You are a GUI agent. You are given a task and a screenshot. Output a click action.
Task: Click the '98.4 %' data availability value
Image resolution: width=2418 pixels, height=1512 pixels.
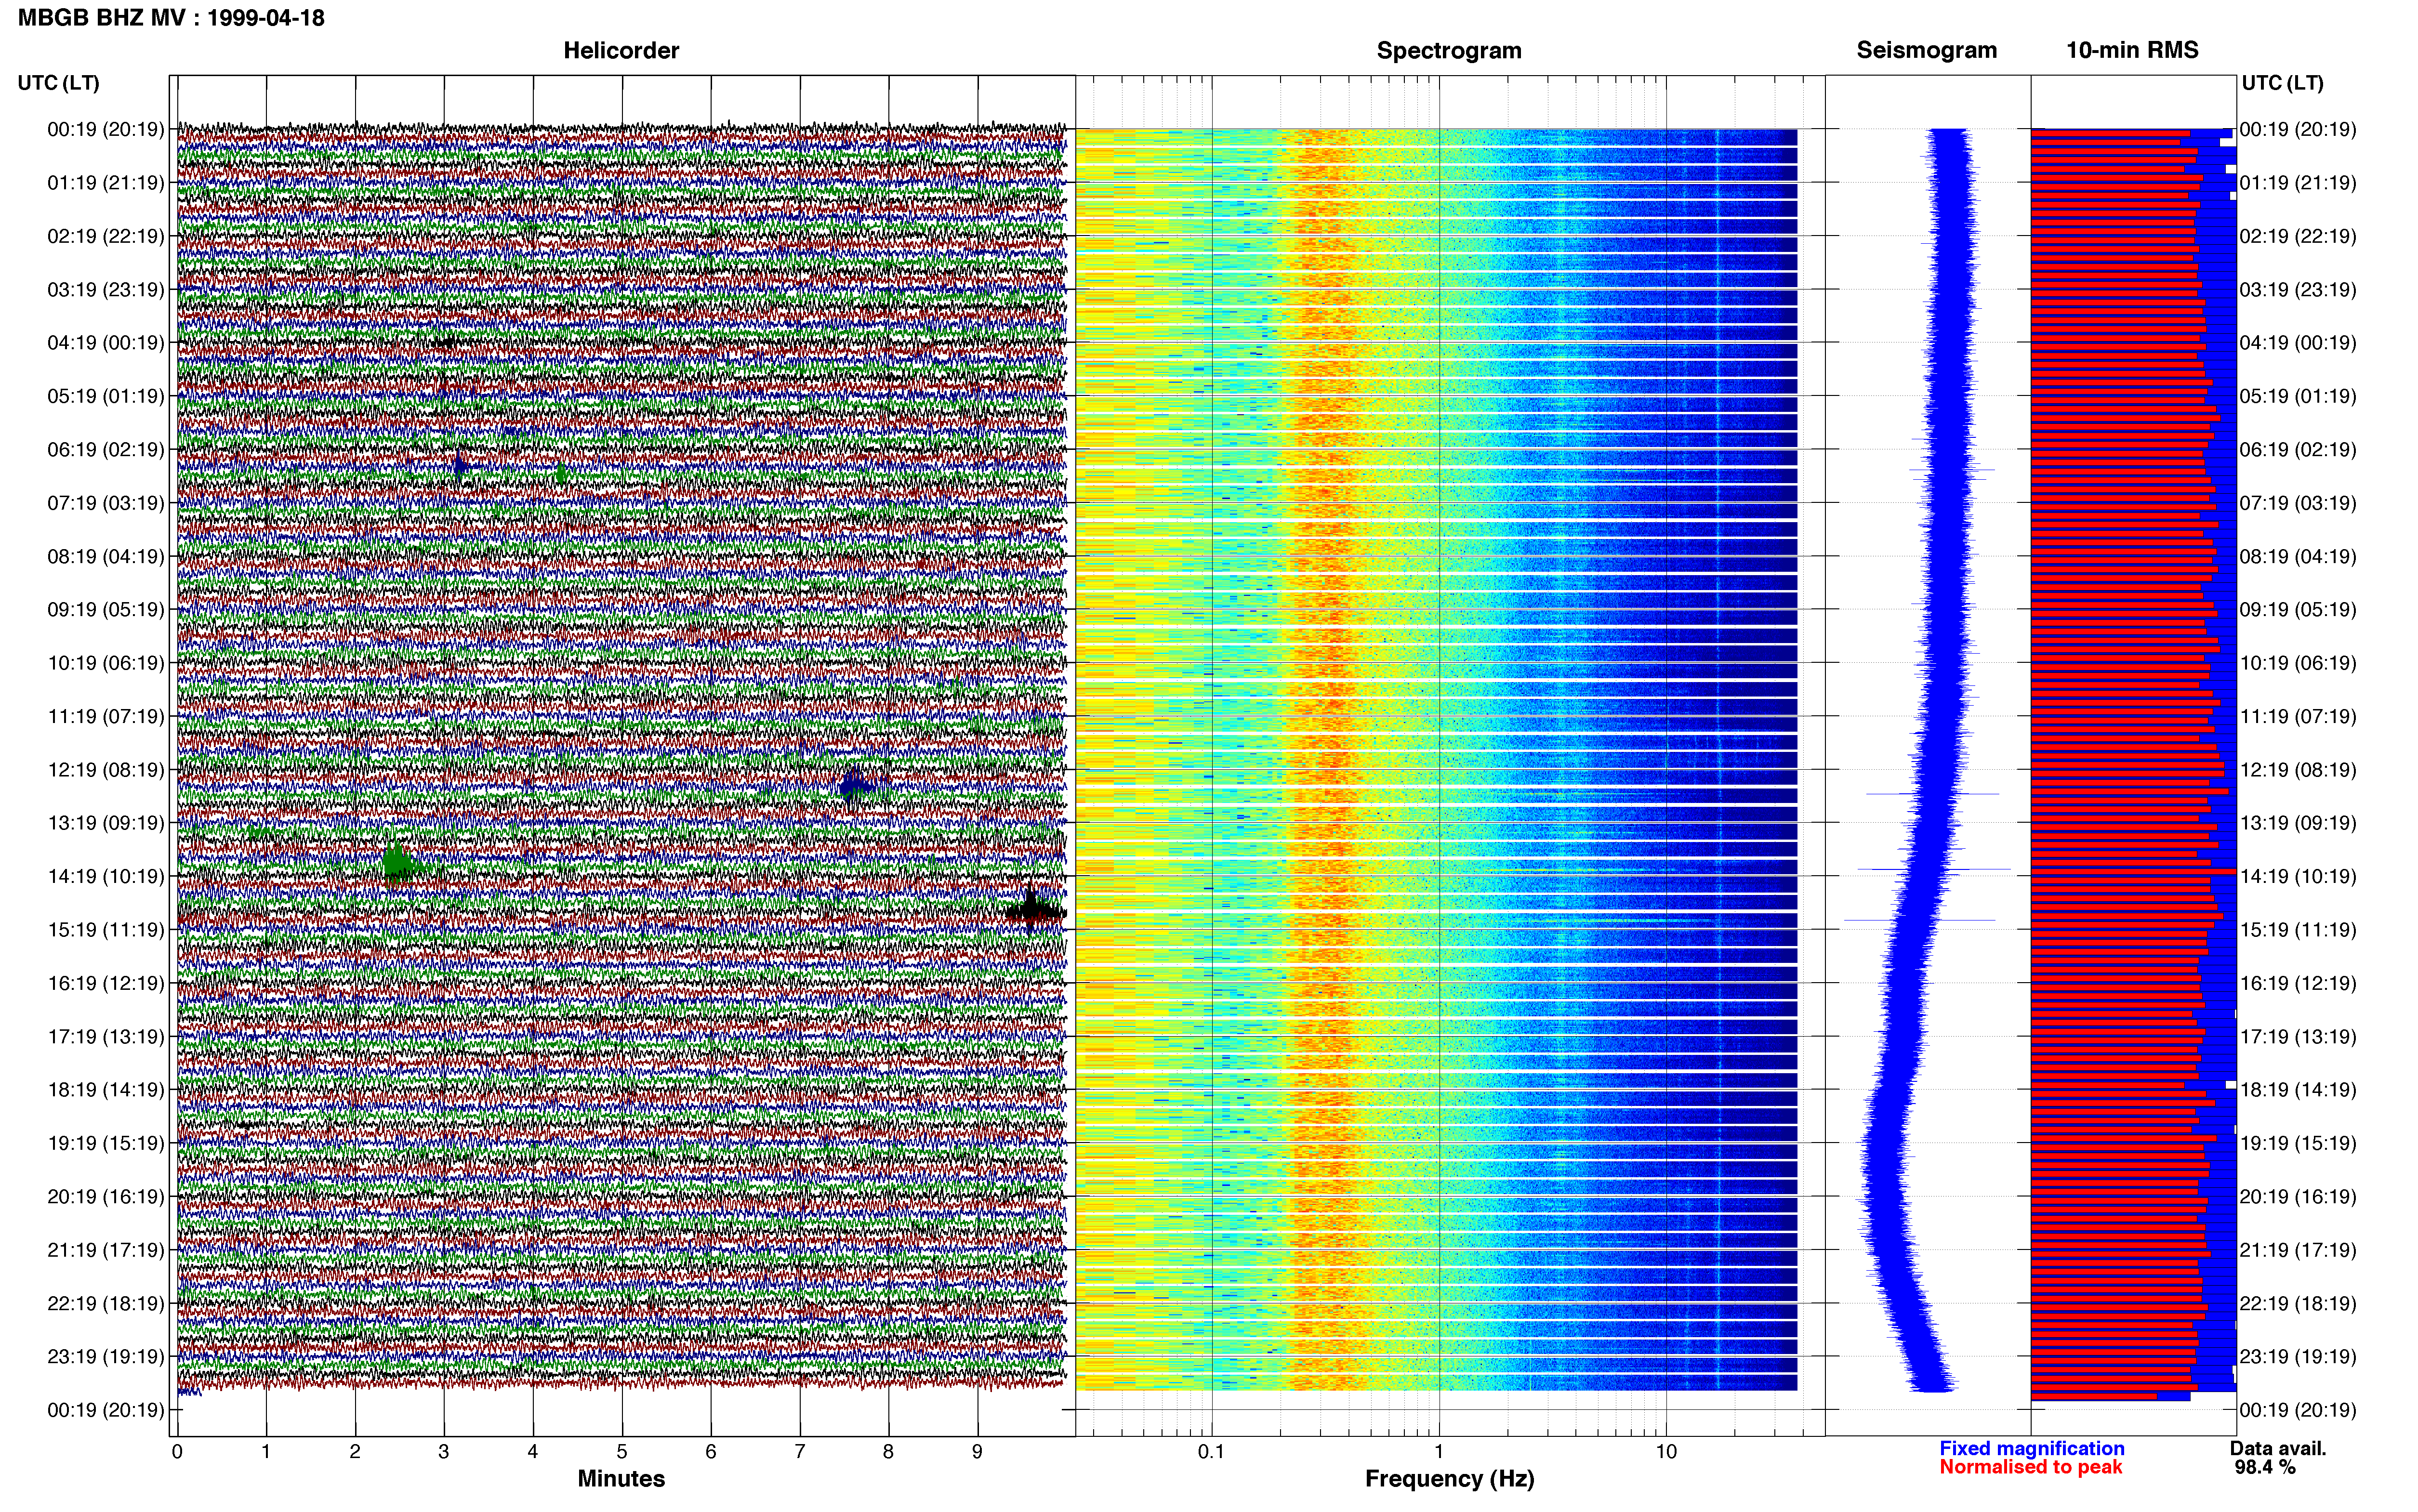[x=2264, y=1467]
